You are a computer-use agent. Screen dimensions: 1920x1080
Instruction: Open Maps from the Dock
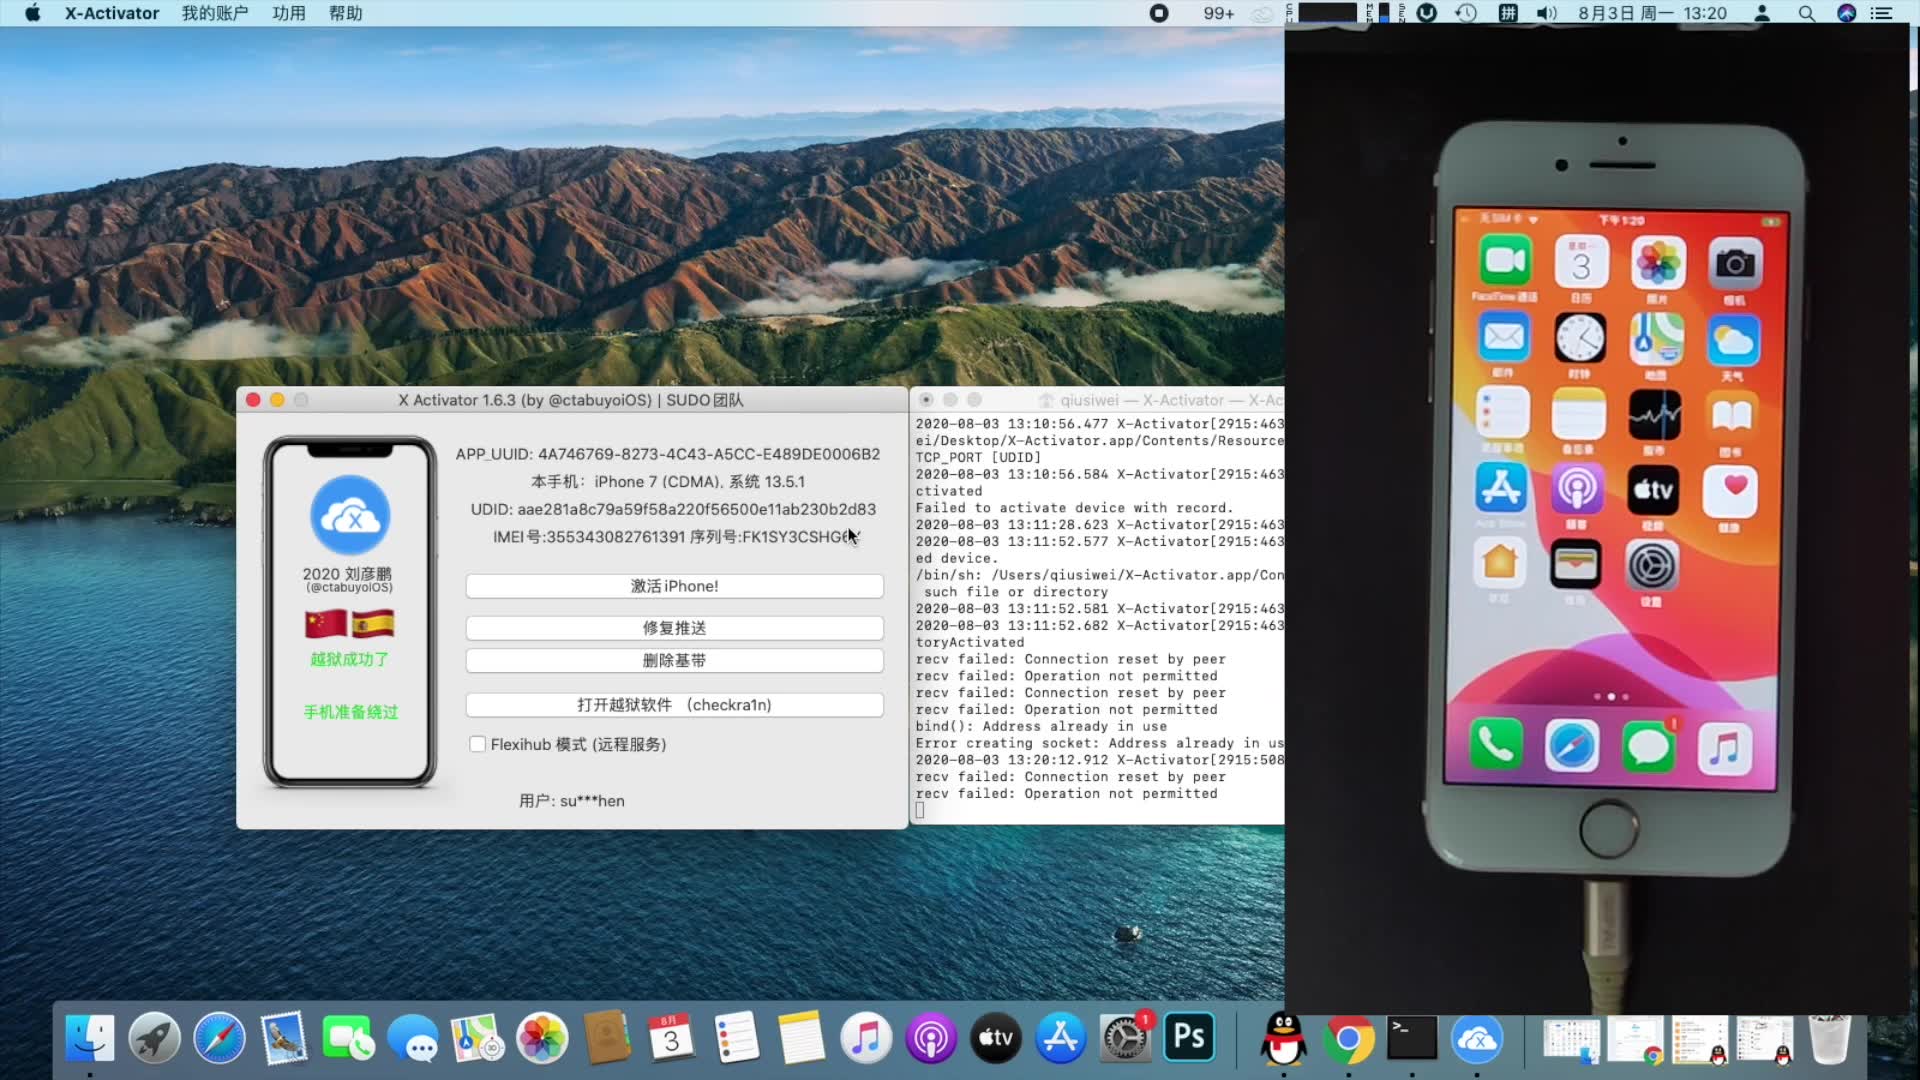tap(477, 1038)
